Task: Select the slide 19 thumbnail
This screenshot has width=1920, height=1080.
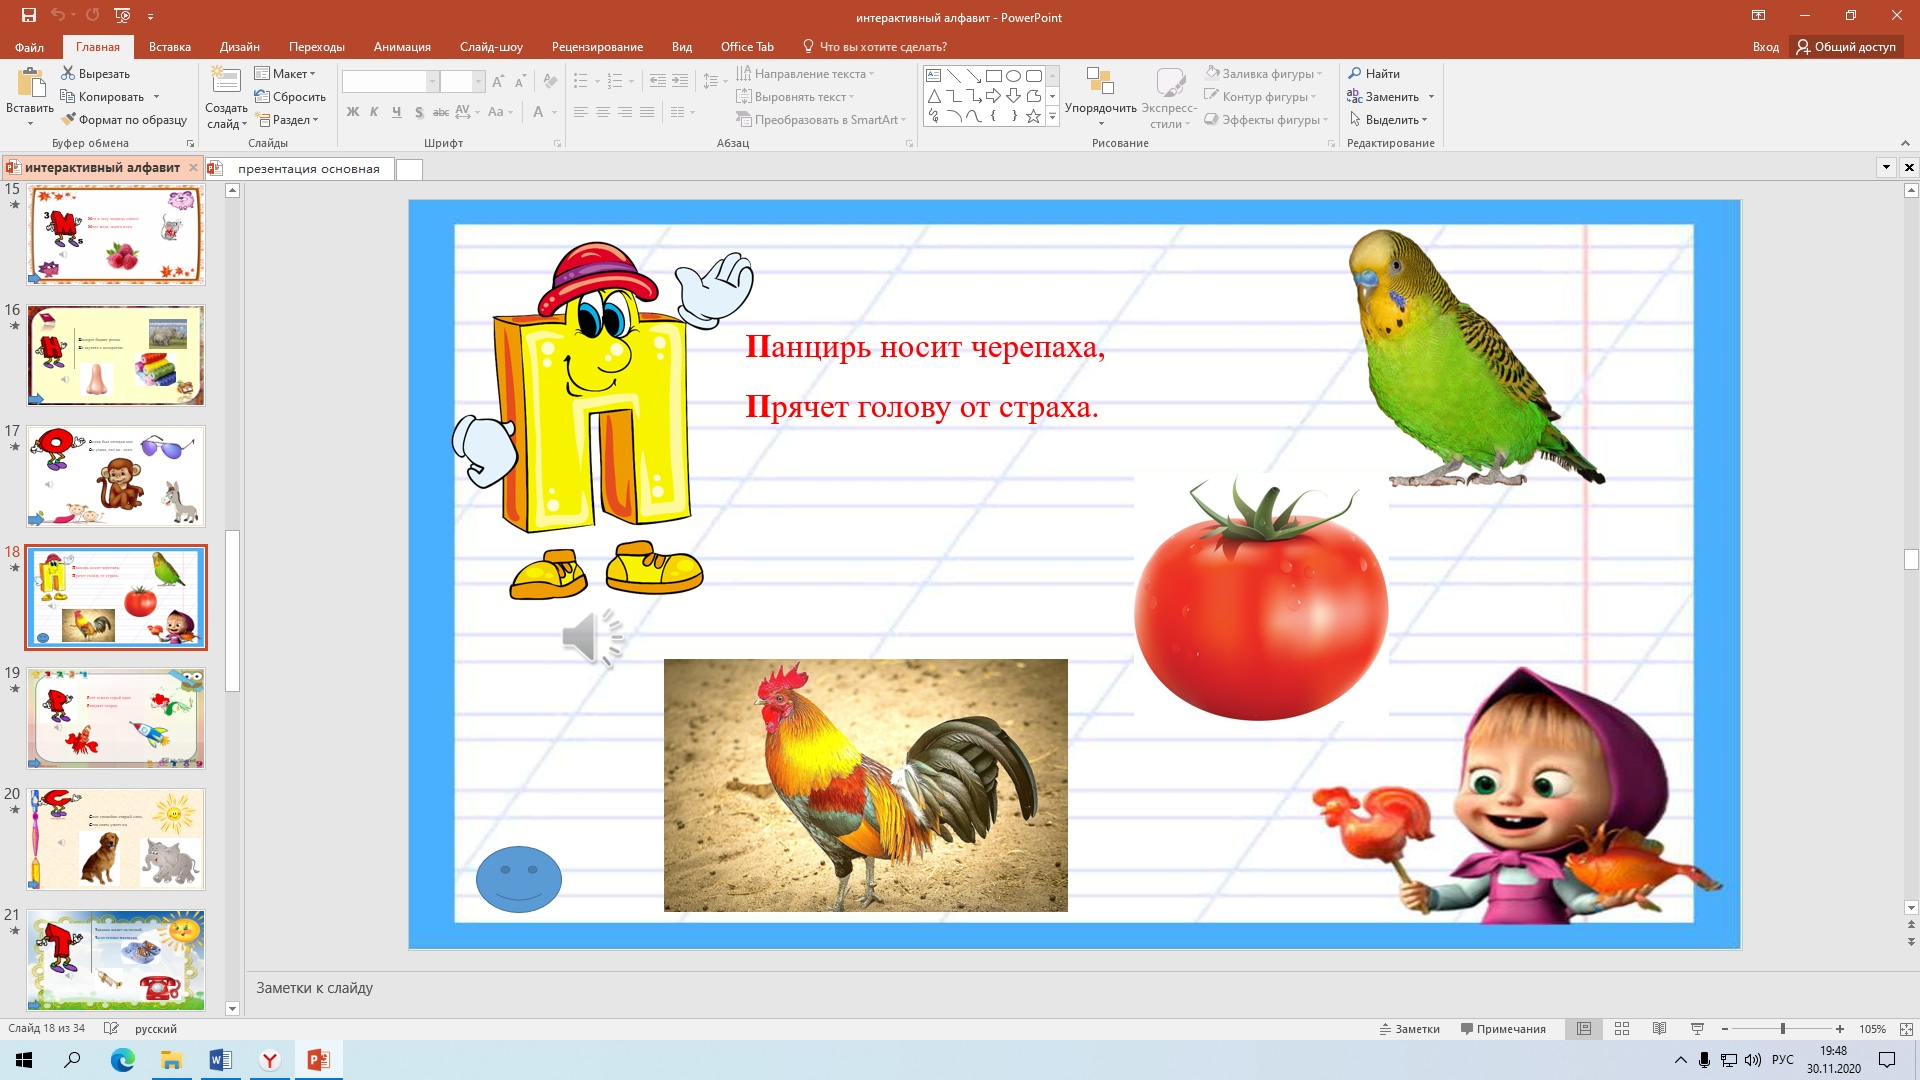Action: 116,718
